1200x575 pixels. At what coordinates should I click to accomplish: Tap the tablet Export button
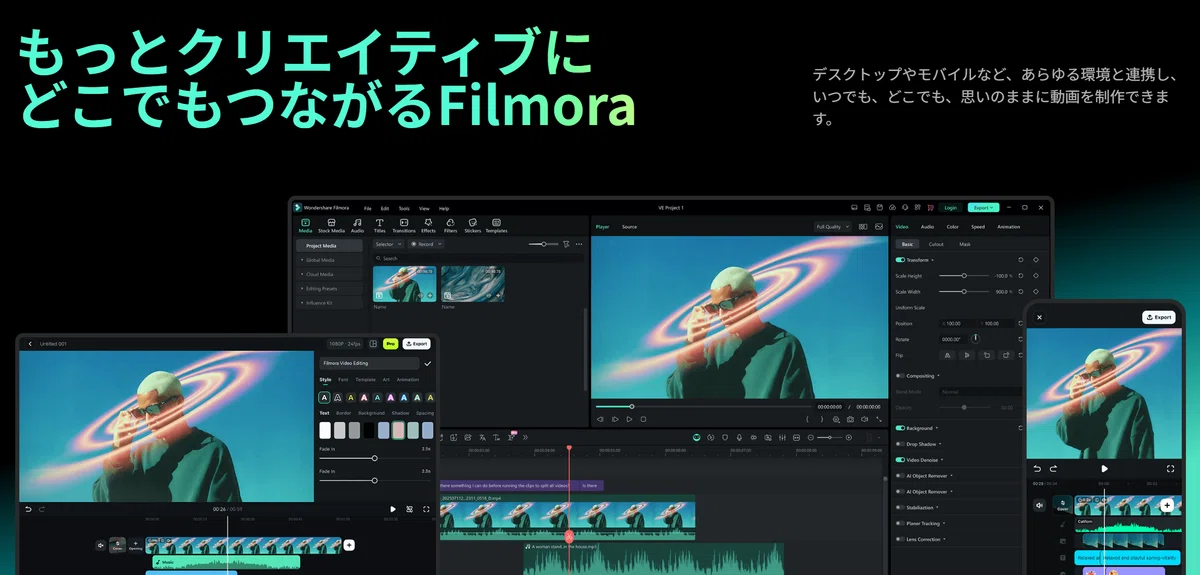point(417,343)
